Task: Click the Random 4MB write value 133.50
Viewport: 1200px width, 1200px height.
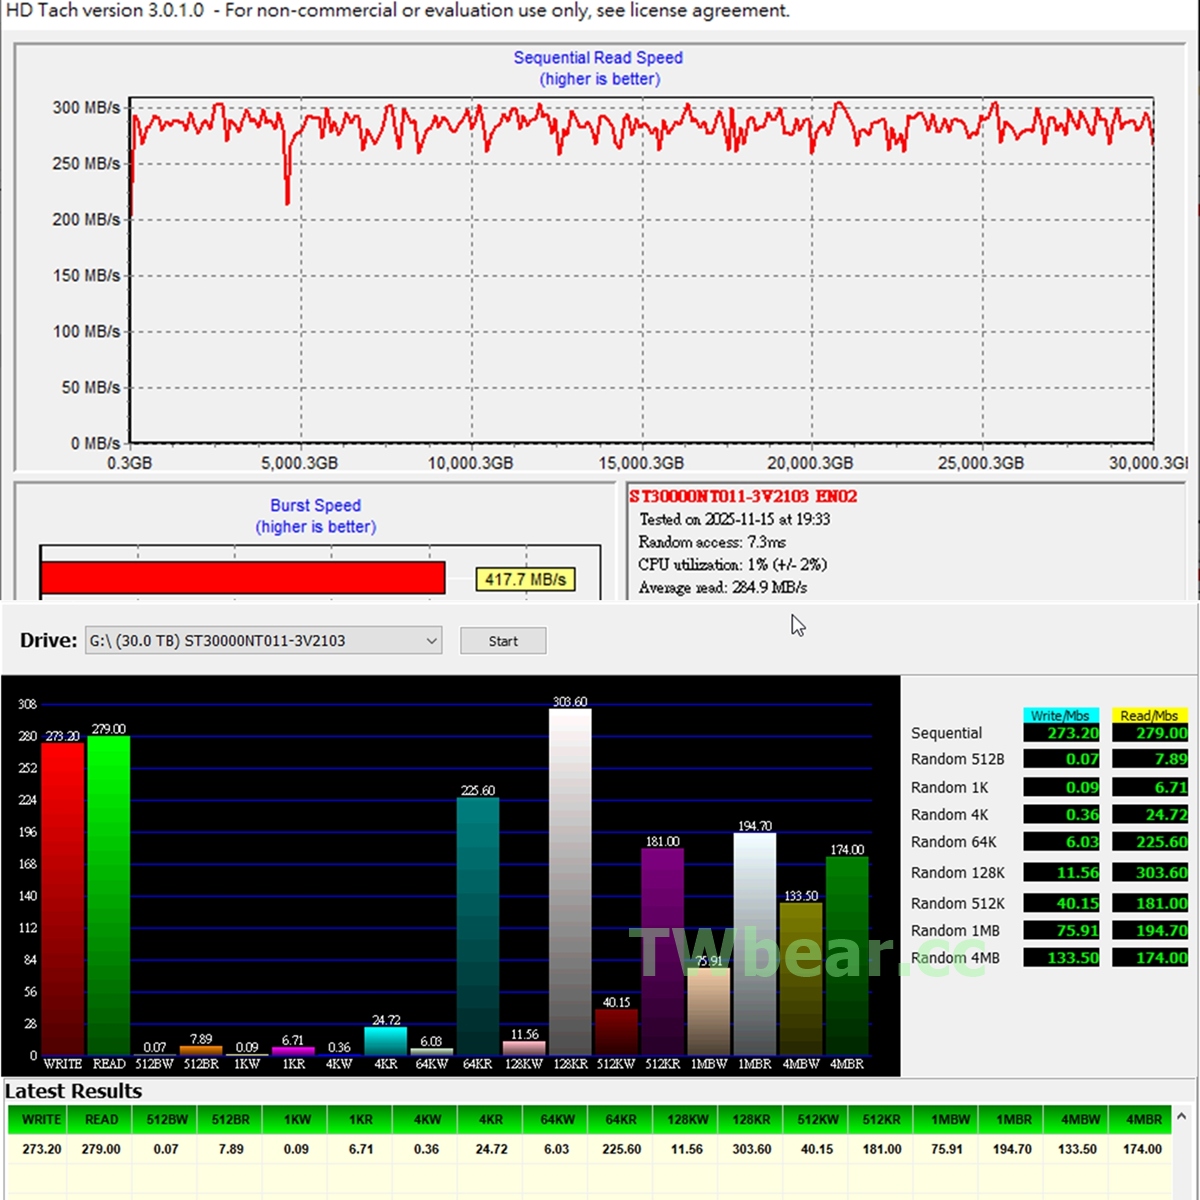Action: point(1062,958)
